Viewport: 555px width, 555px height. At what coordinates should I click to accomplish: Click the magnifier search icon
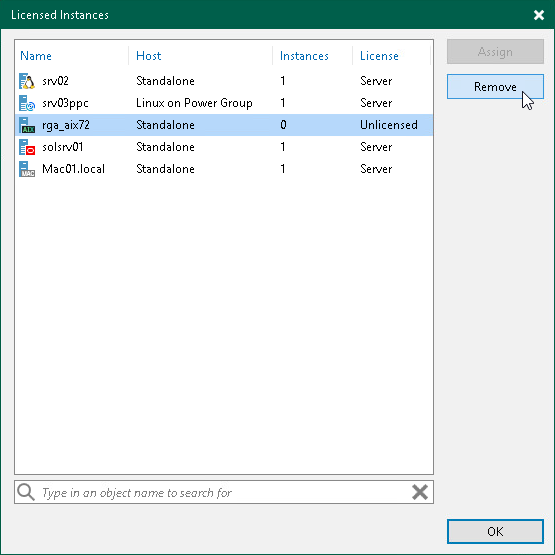pos(26,492)
